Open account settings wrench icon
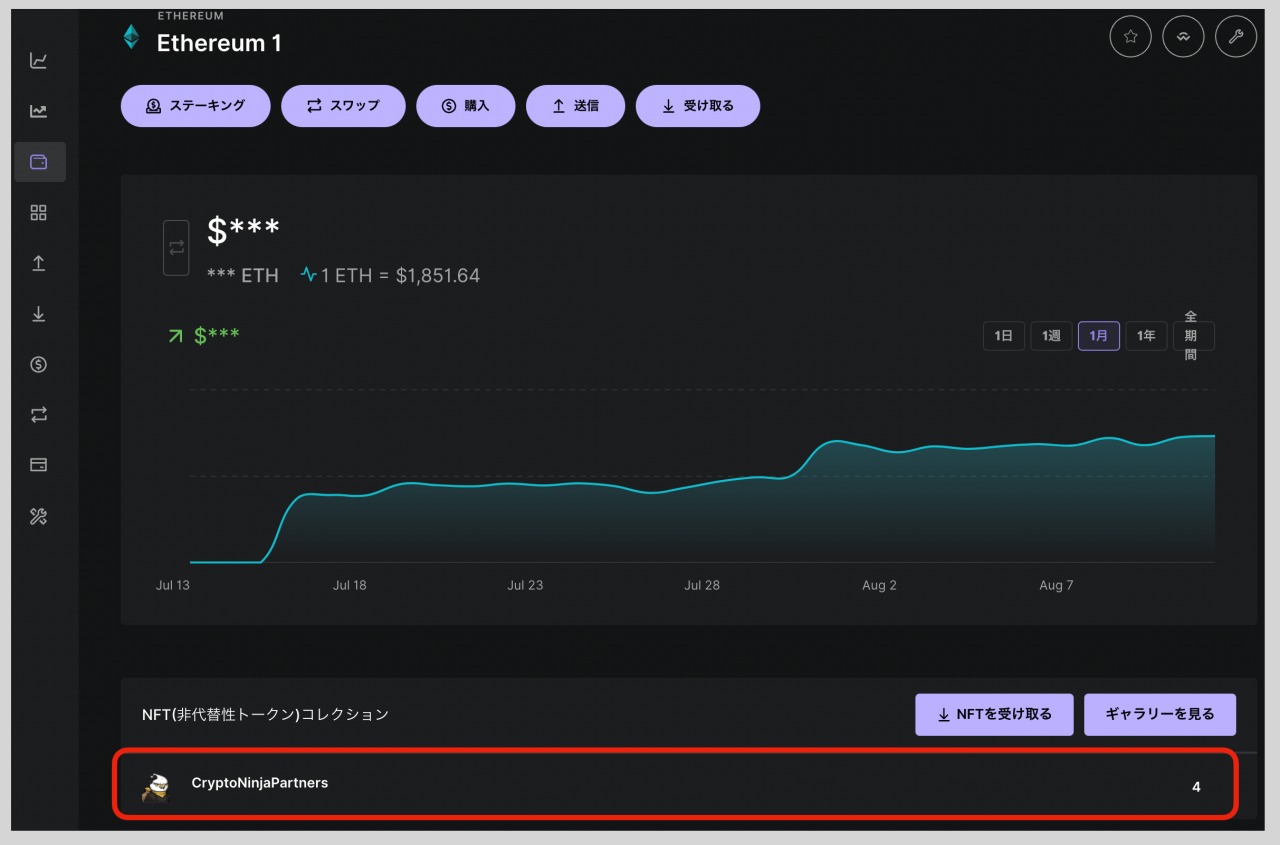The height and width of the screenshot is (845, 1280). (x=1235, y=37)
